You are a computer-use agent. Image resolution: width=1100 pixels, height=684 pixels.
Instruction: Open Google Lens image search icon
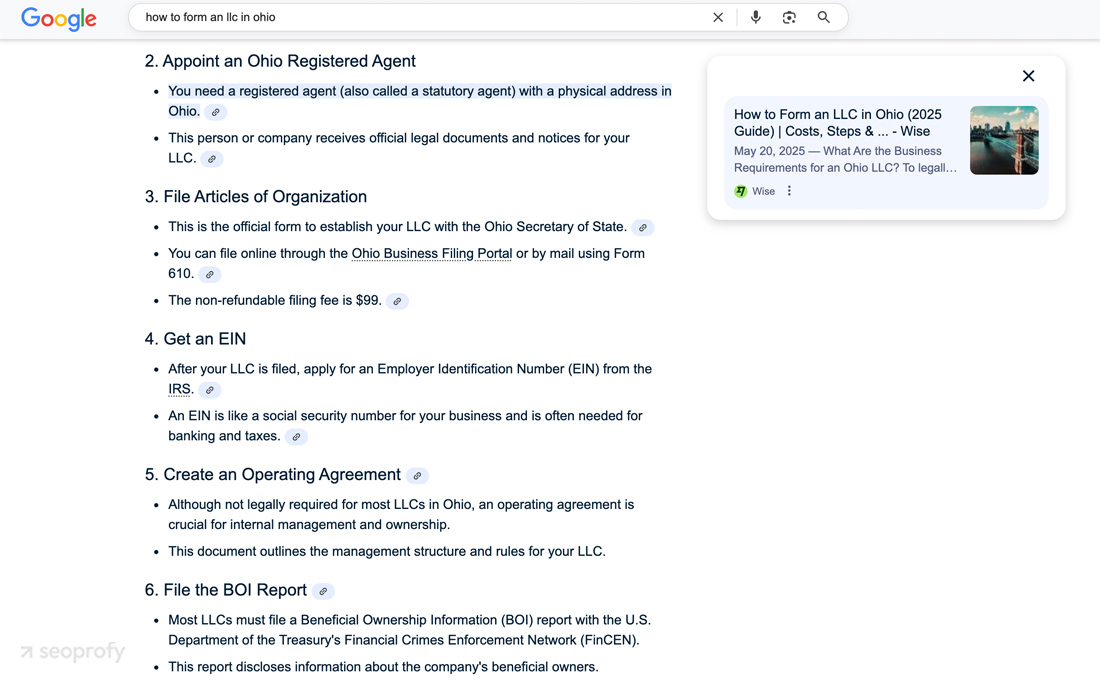(789, 18)
